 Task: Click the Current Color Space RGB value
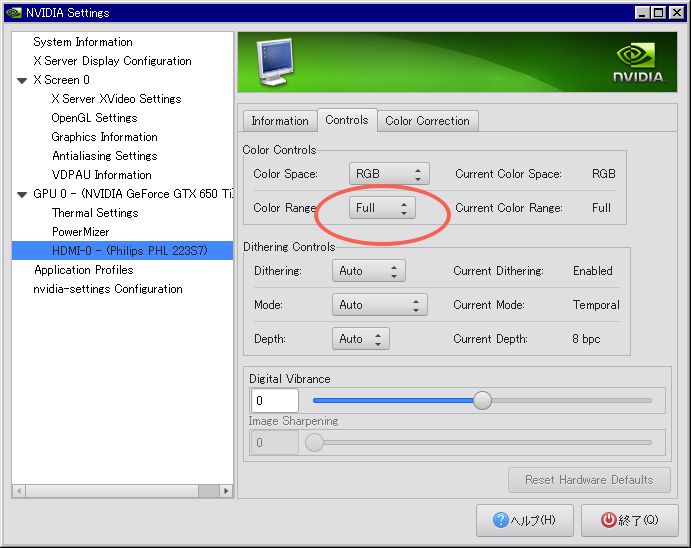point(604,174)
